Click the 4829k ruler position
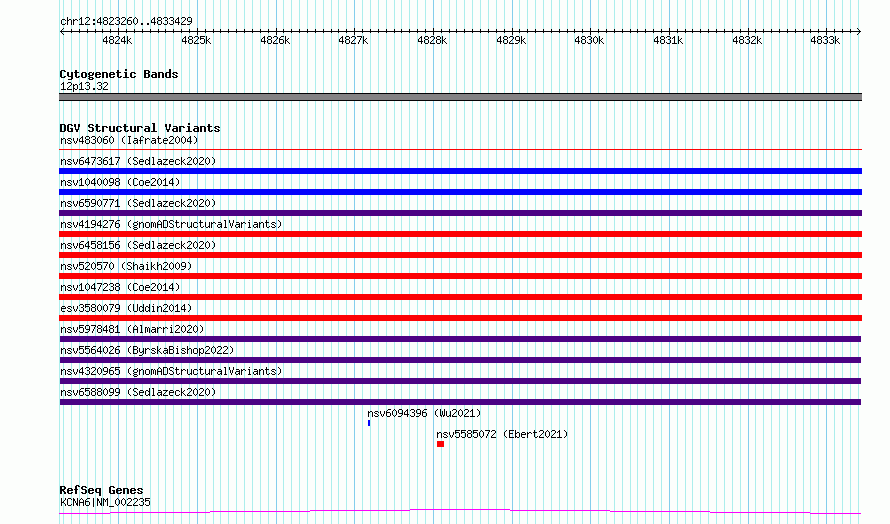This screenshot has height=524, width=890. (511, 40)
